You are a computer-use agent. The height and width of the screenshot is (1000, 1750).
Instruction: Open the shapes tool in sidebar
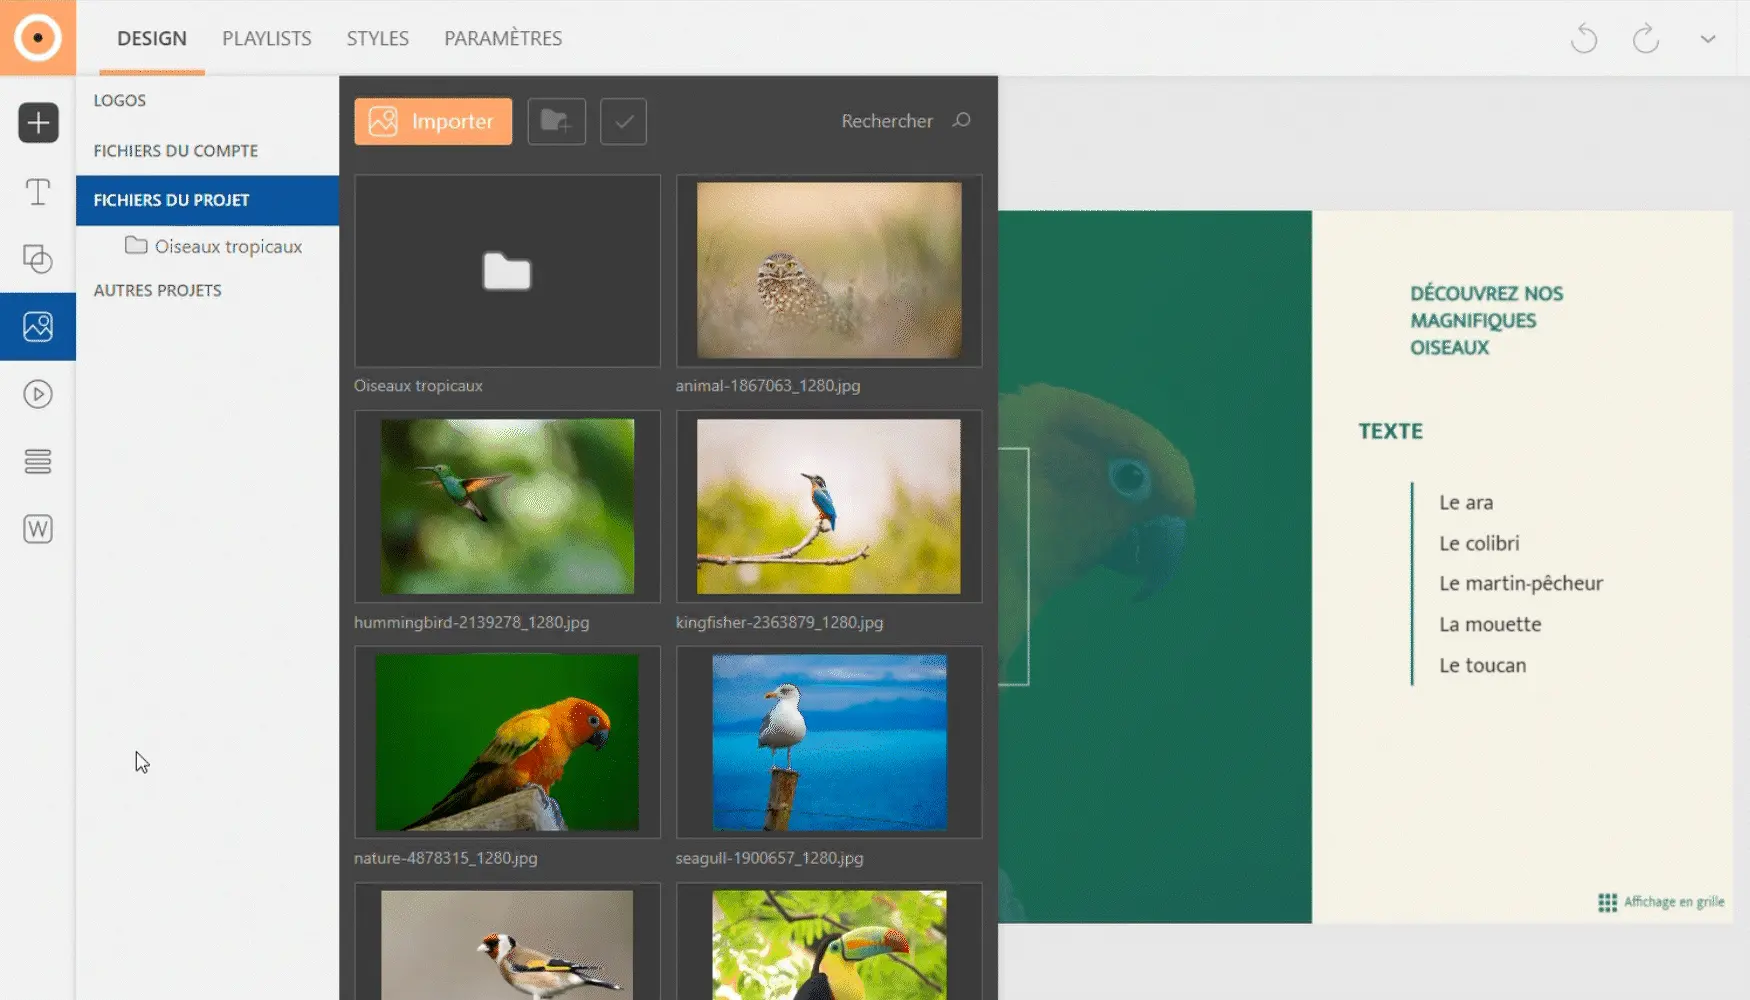tap(38, 259)
